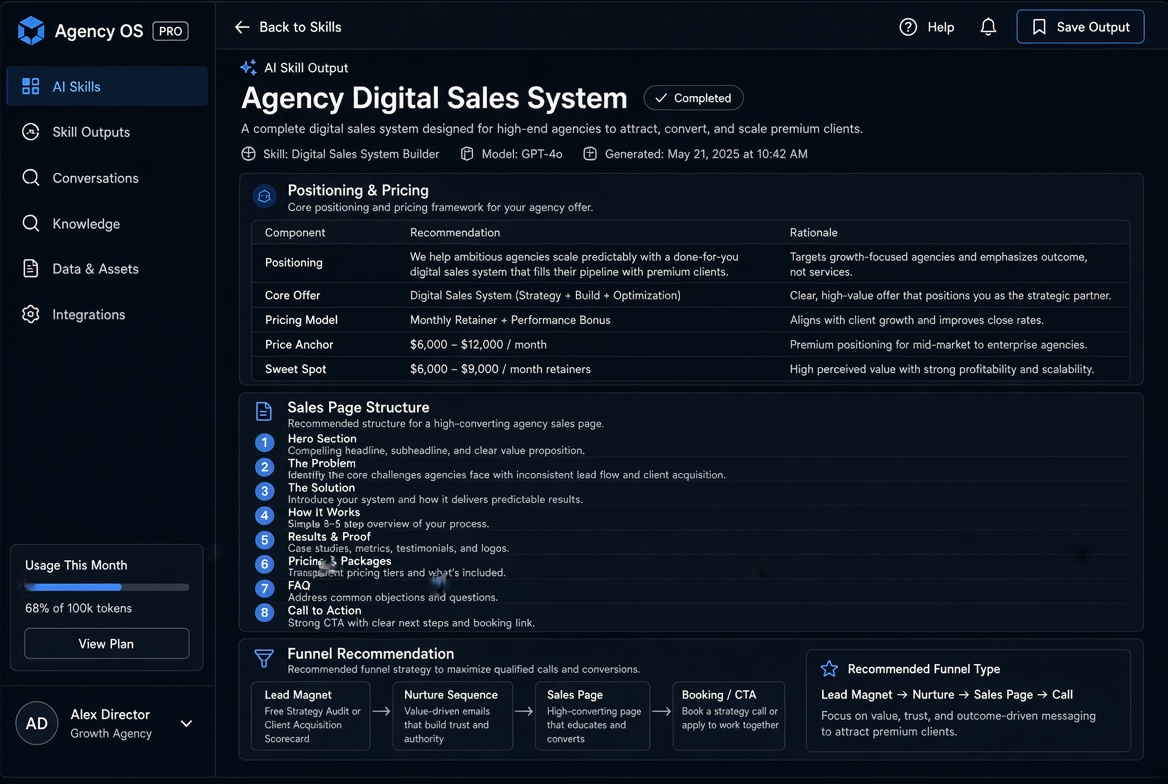
Task: Click the Recommendation column header
Action: coord(454,233)
